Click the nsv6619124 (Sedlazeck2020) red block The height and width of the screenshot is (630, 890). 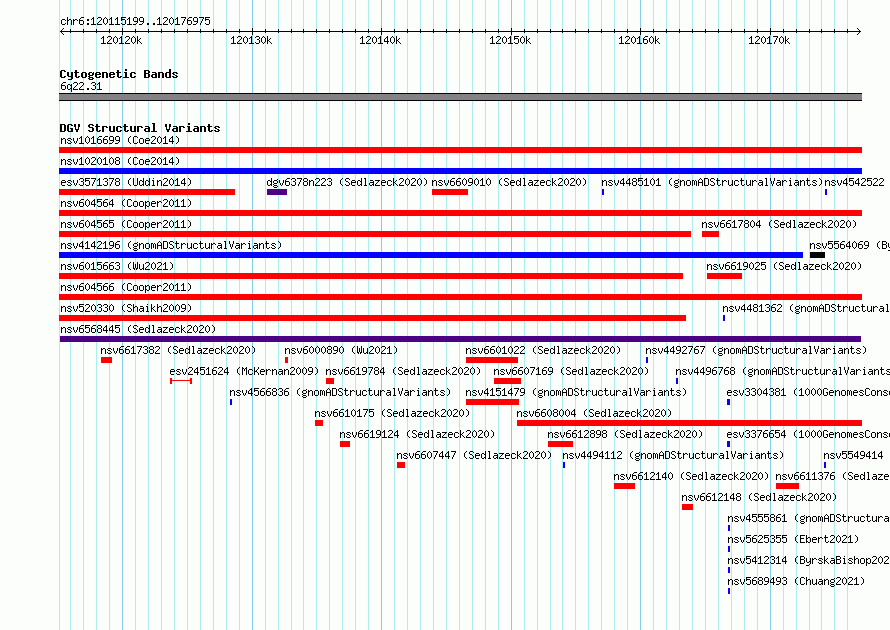click(x=345, y=444)
